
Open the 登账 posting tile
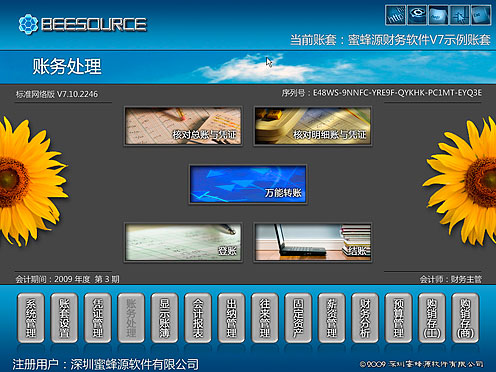183,242
